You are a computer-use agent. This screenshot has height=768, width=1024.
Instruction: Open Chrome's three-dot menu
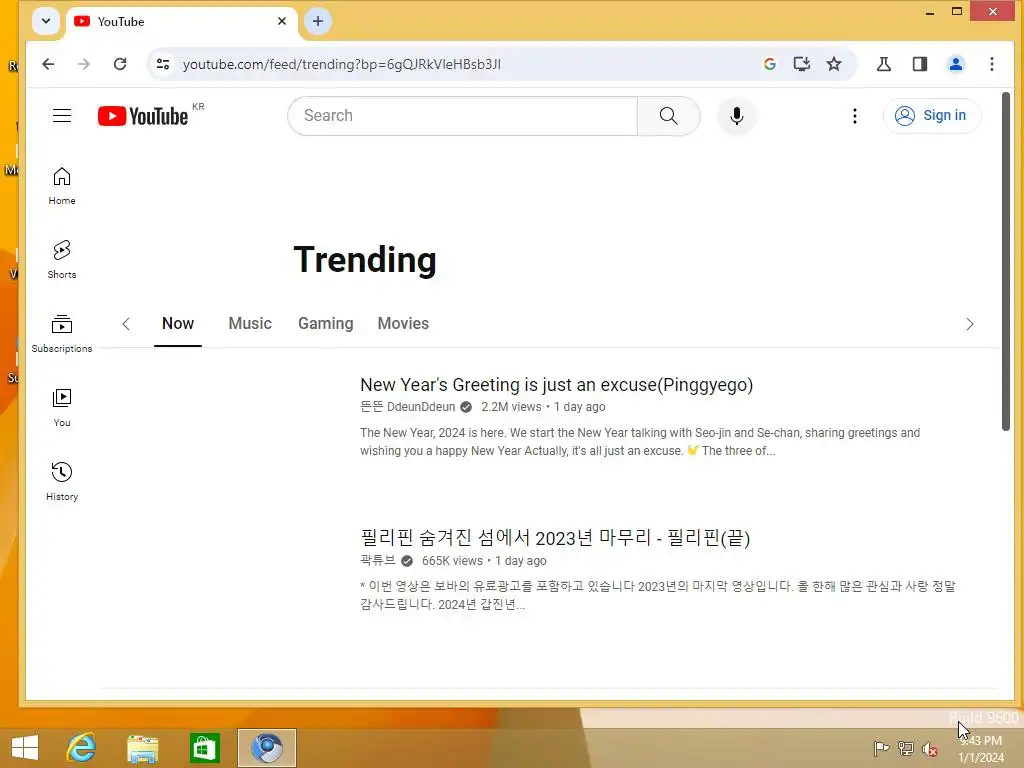point(991,64)
